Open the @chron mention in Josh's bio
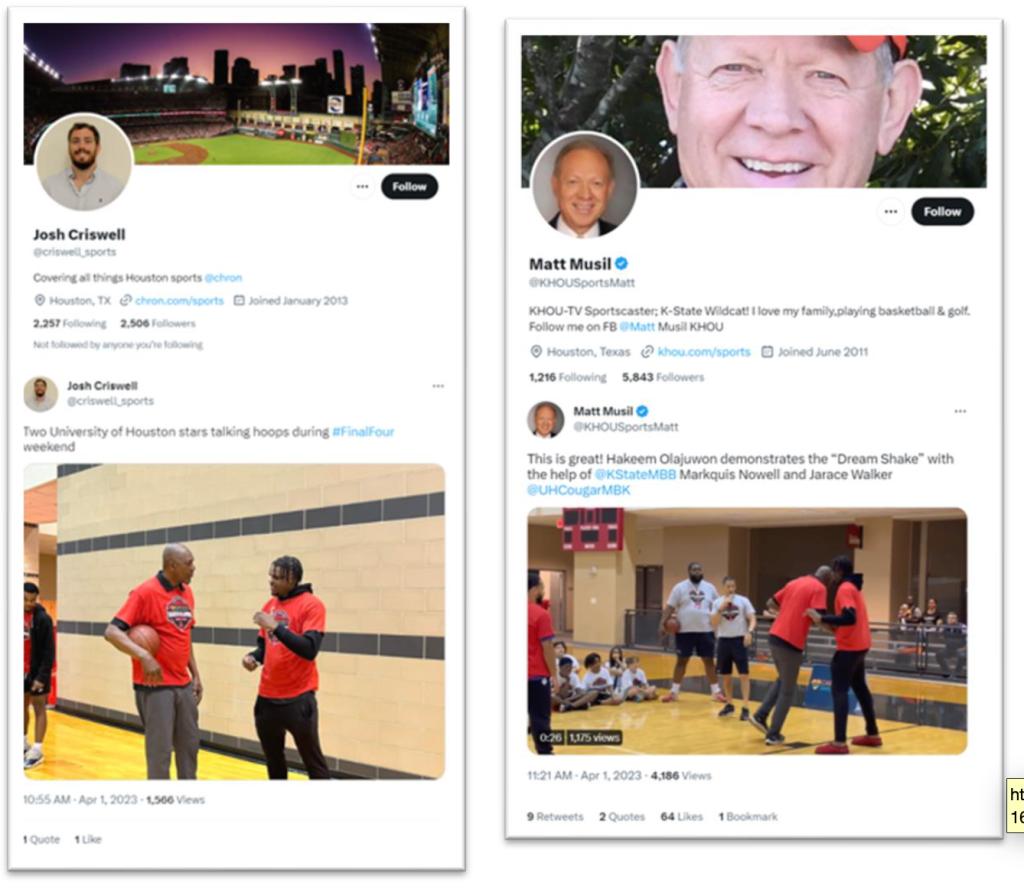This screenshot has width=1024, height=889. tap(223, 278)
